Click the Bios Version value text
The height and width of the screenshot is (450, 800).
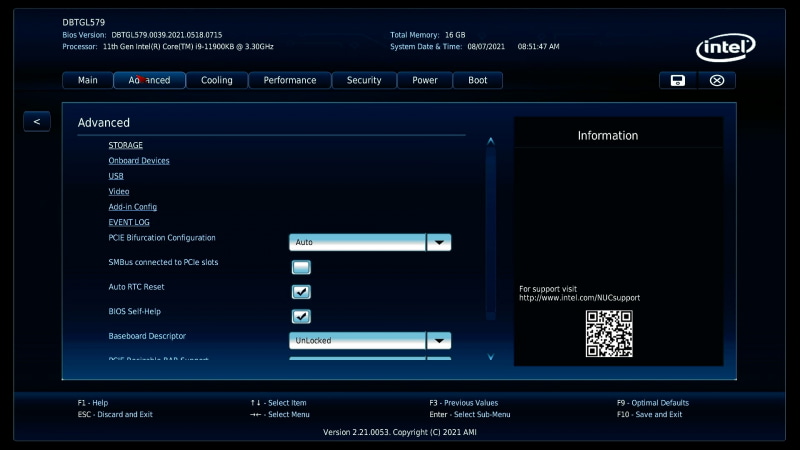(x=167, y=35)
